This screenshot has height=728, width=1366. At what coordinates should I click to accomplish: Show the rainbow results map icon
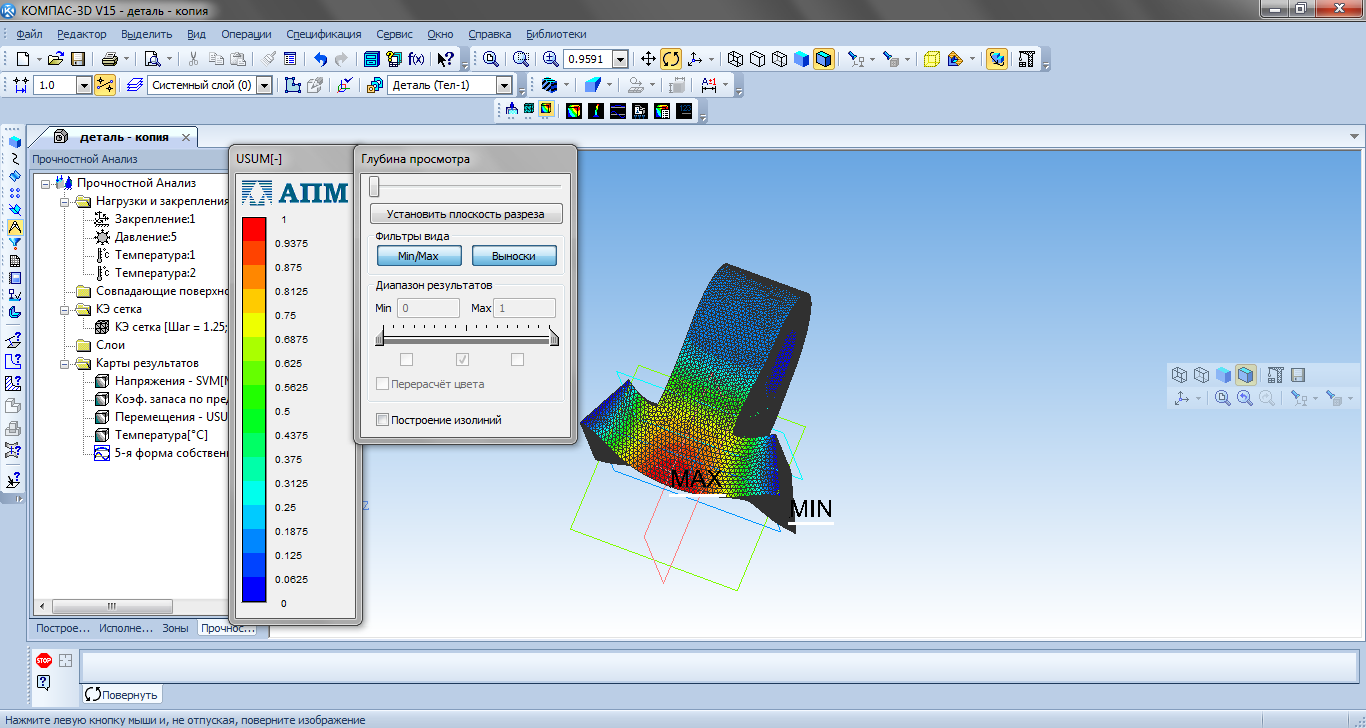tap(574, 111)
